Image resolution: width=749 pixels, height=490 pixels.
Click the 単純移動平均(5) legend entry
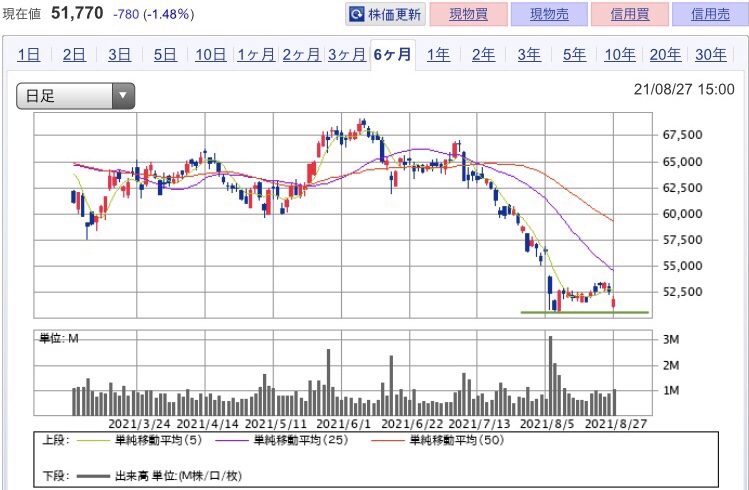click(x=159, y=440)
